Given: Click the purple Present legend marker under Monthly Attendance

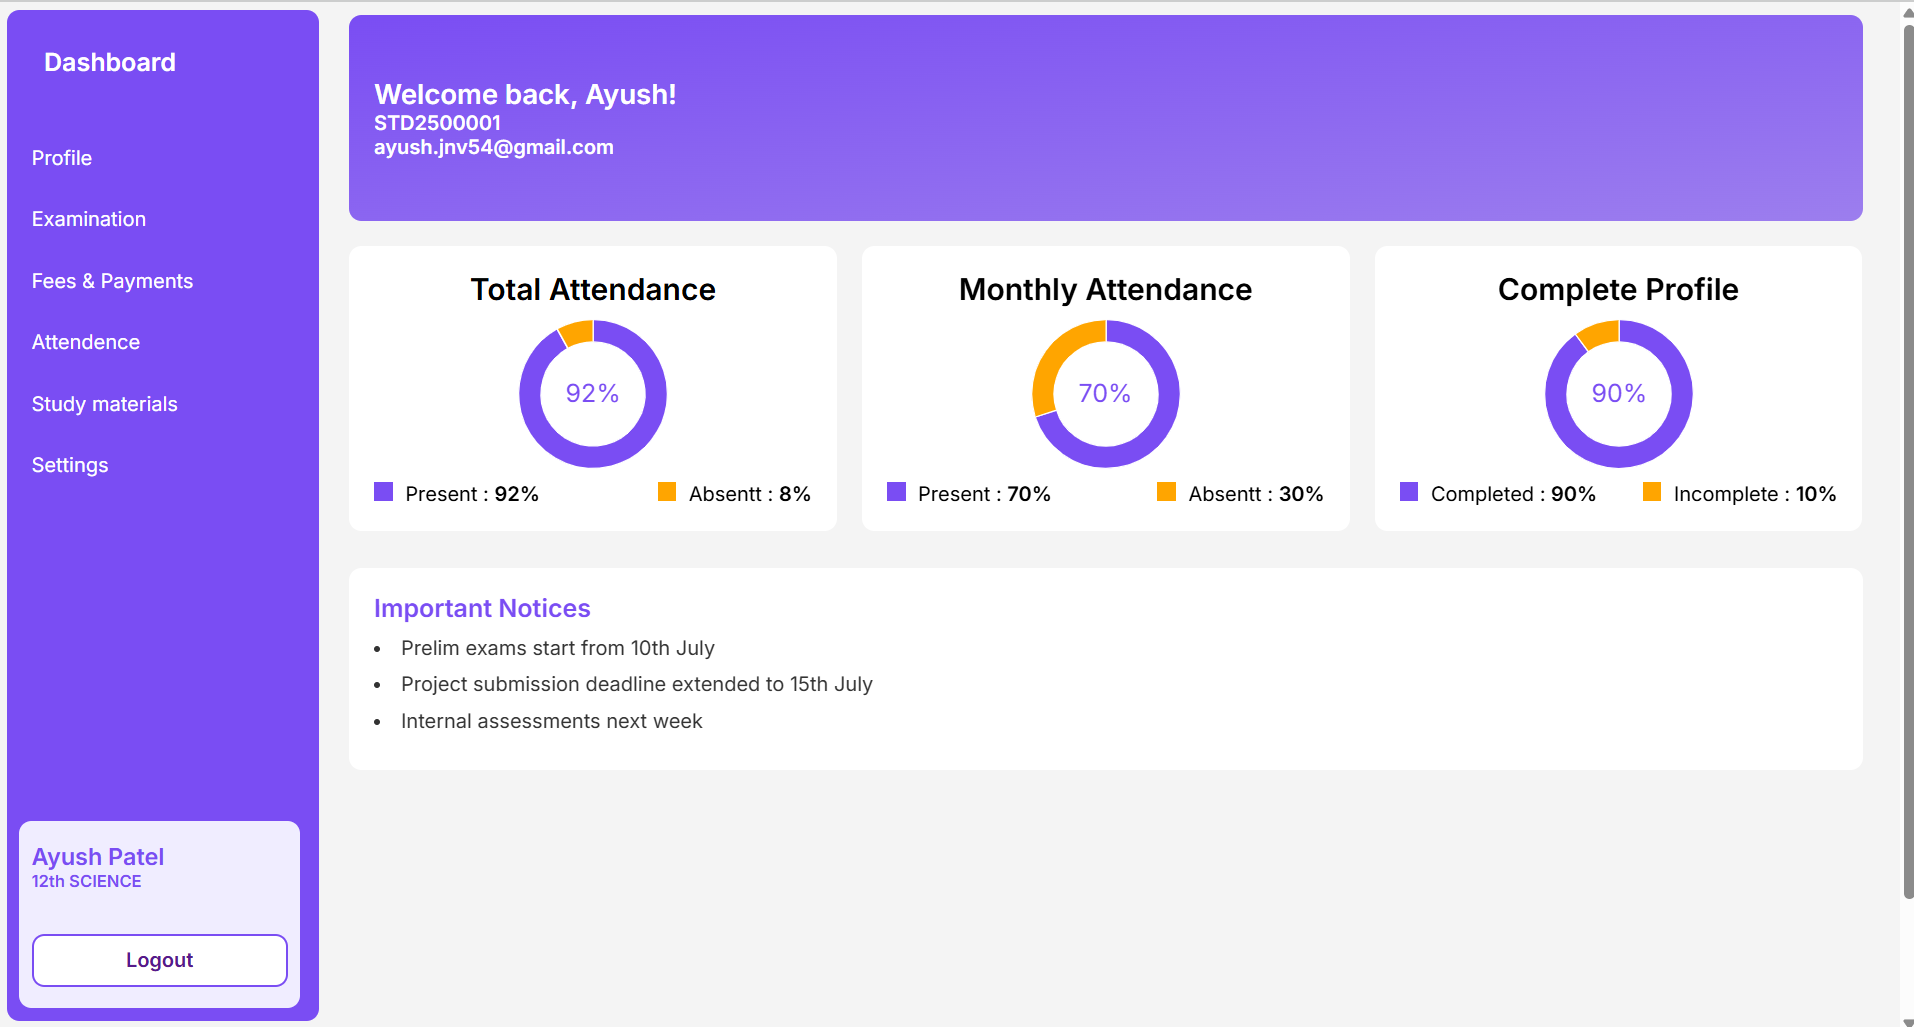Looking at the screenshot, I should pyautogui.click(x=895, y=491).
